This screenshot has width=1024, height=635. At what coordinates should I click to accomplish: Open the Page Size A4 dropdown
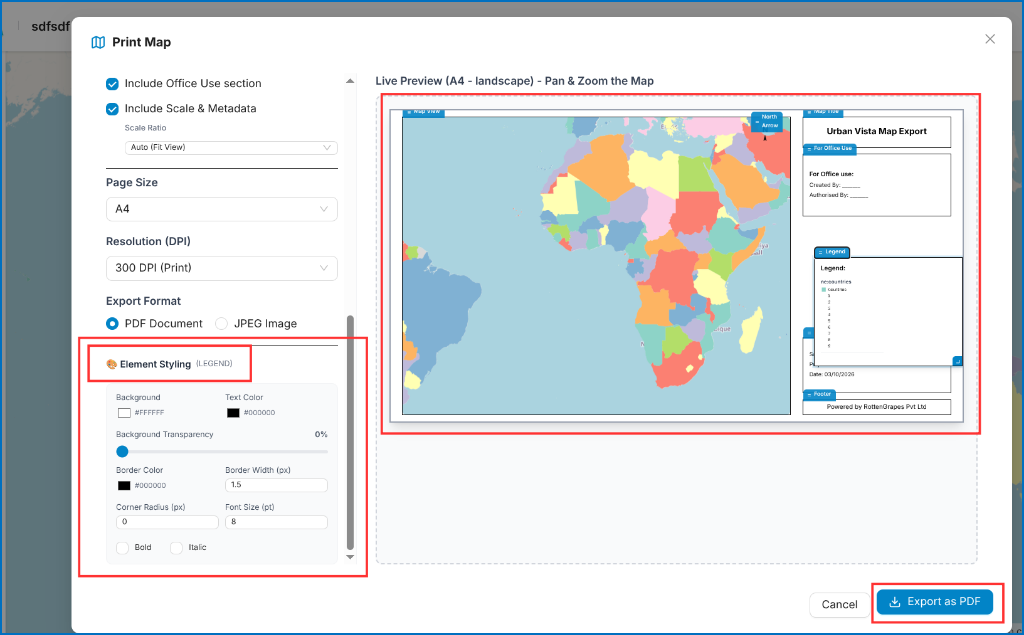point(222,209)
